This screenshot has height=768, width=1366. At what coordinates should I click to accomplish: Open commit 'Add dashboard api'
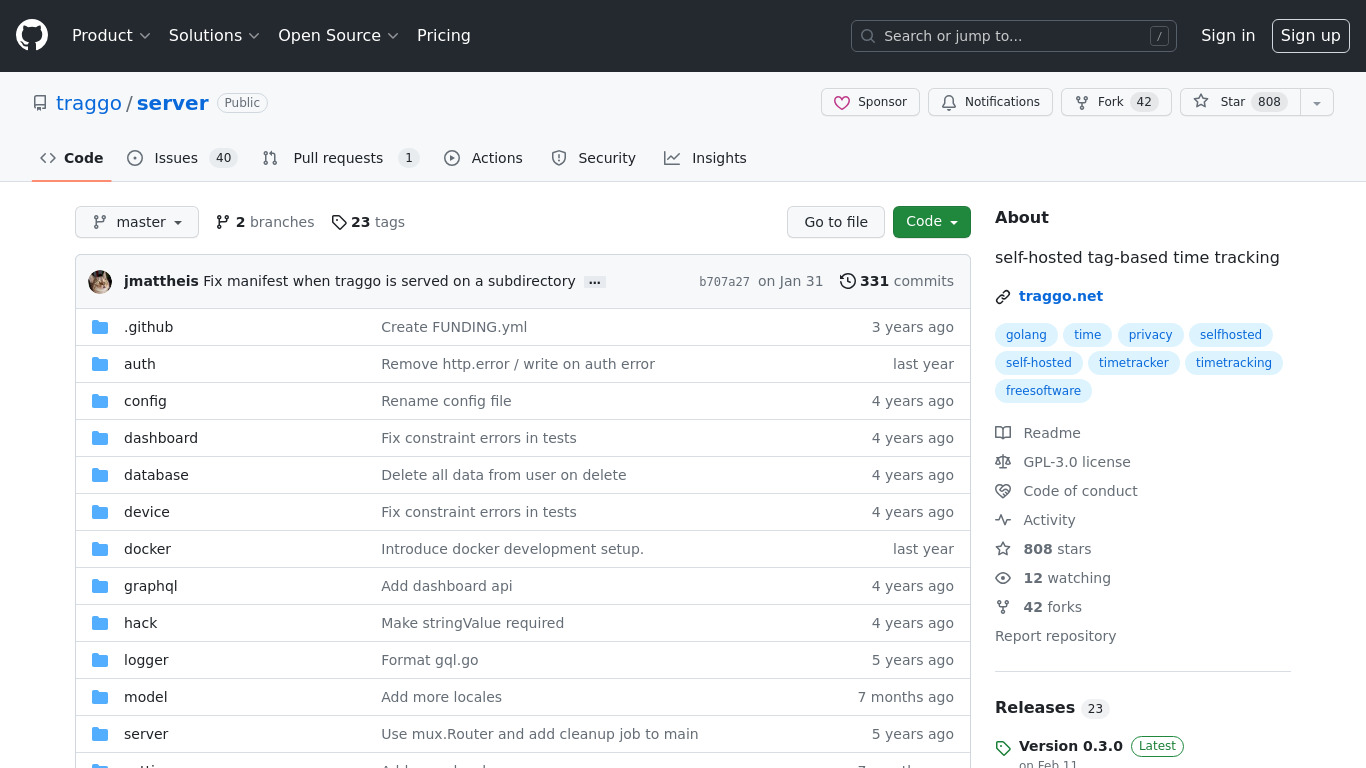(x=447, y=586)
